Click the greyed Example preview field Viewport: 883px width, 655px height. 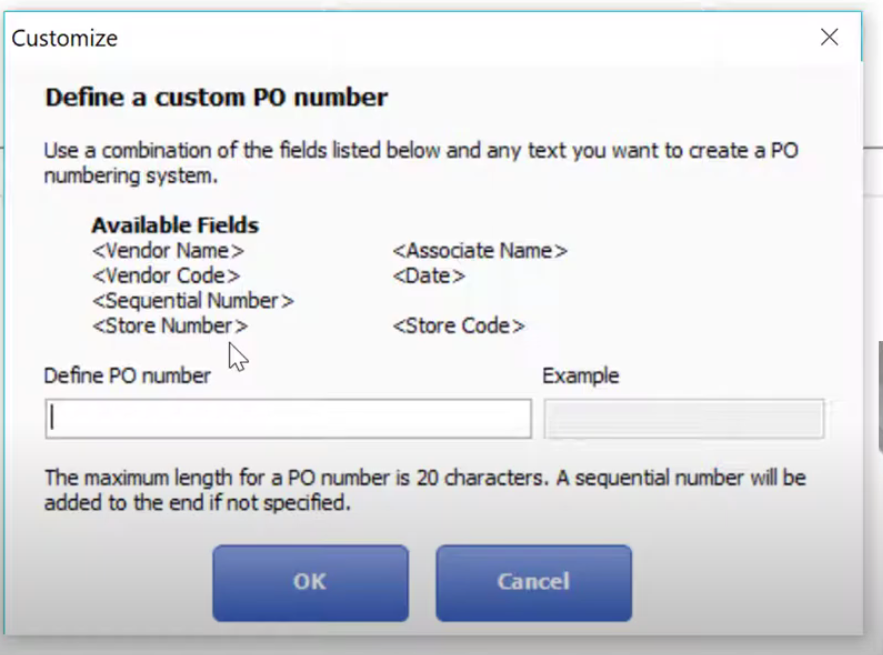(x=684, y=418)
